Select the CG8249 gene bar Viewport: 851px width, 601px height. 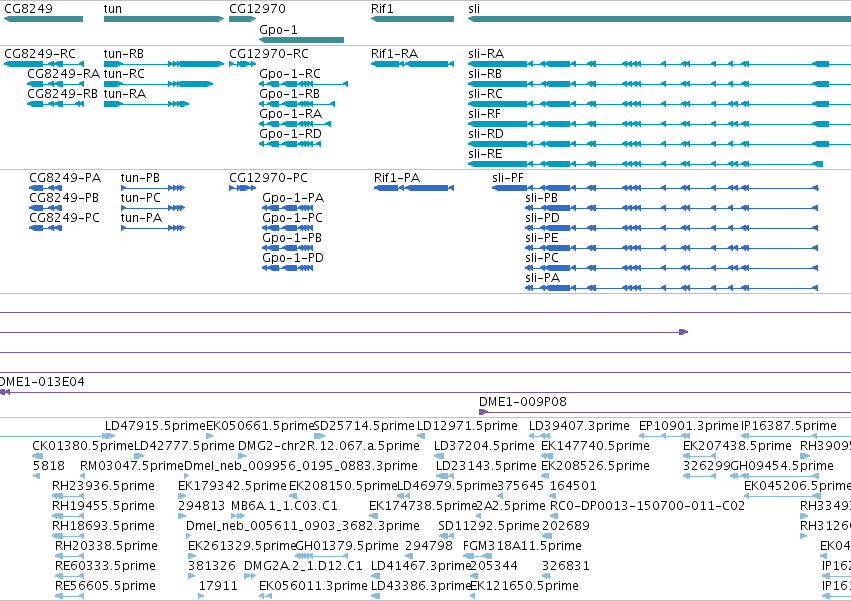(43, 19)
